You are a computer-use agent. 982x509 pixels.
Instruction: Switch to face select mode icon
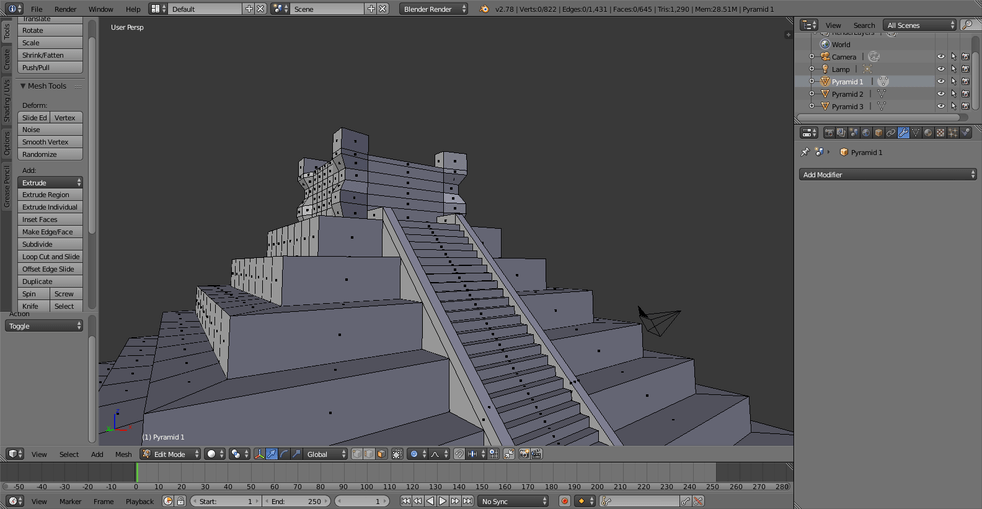coord(381,454)
